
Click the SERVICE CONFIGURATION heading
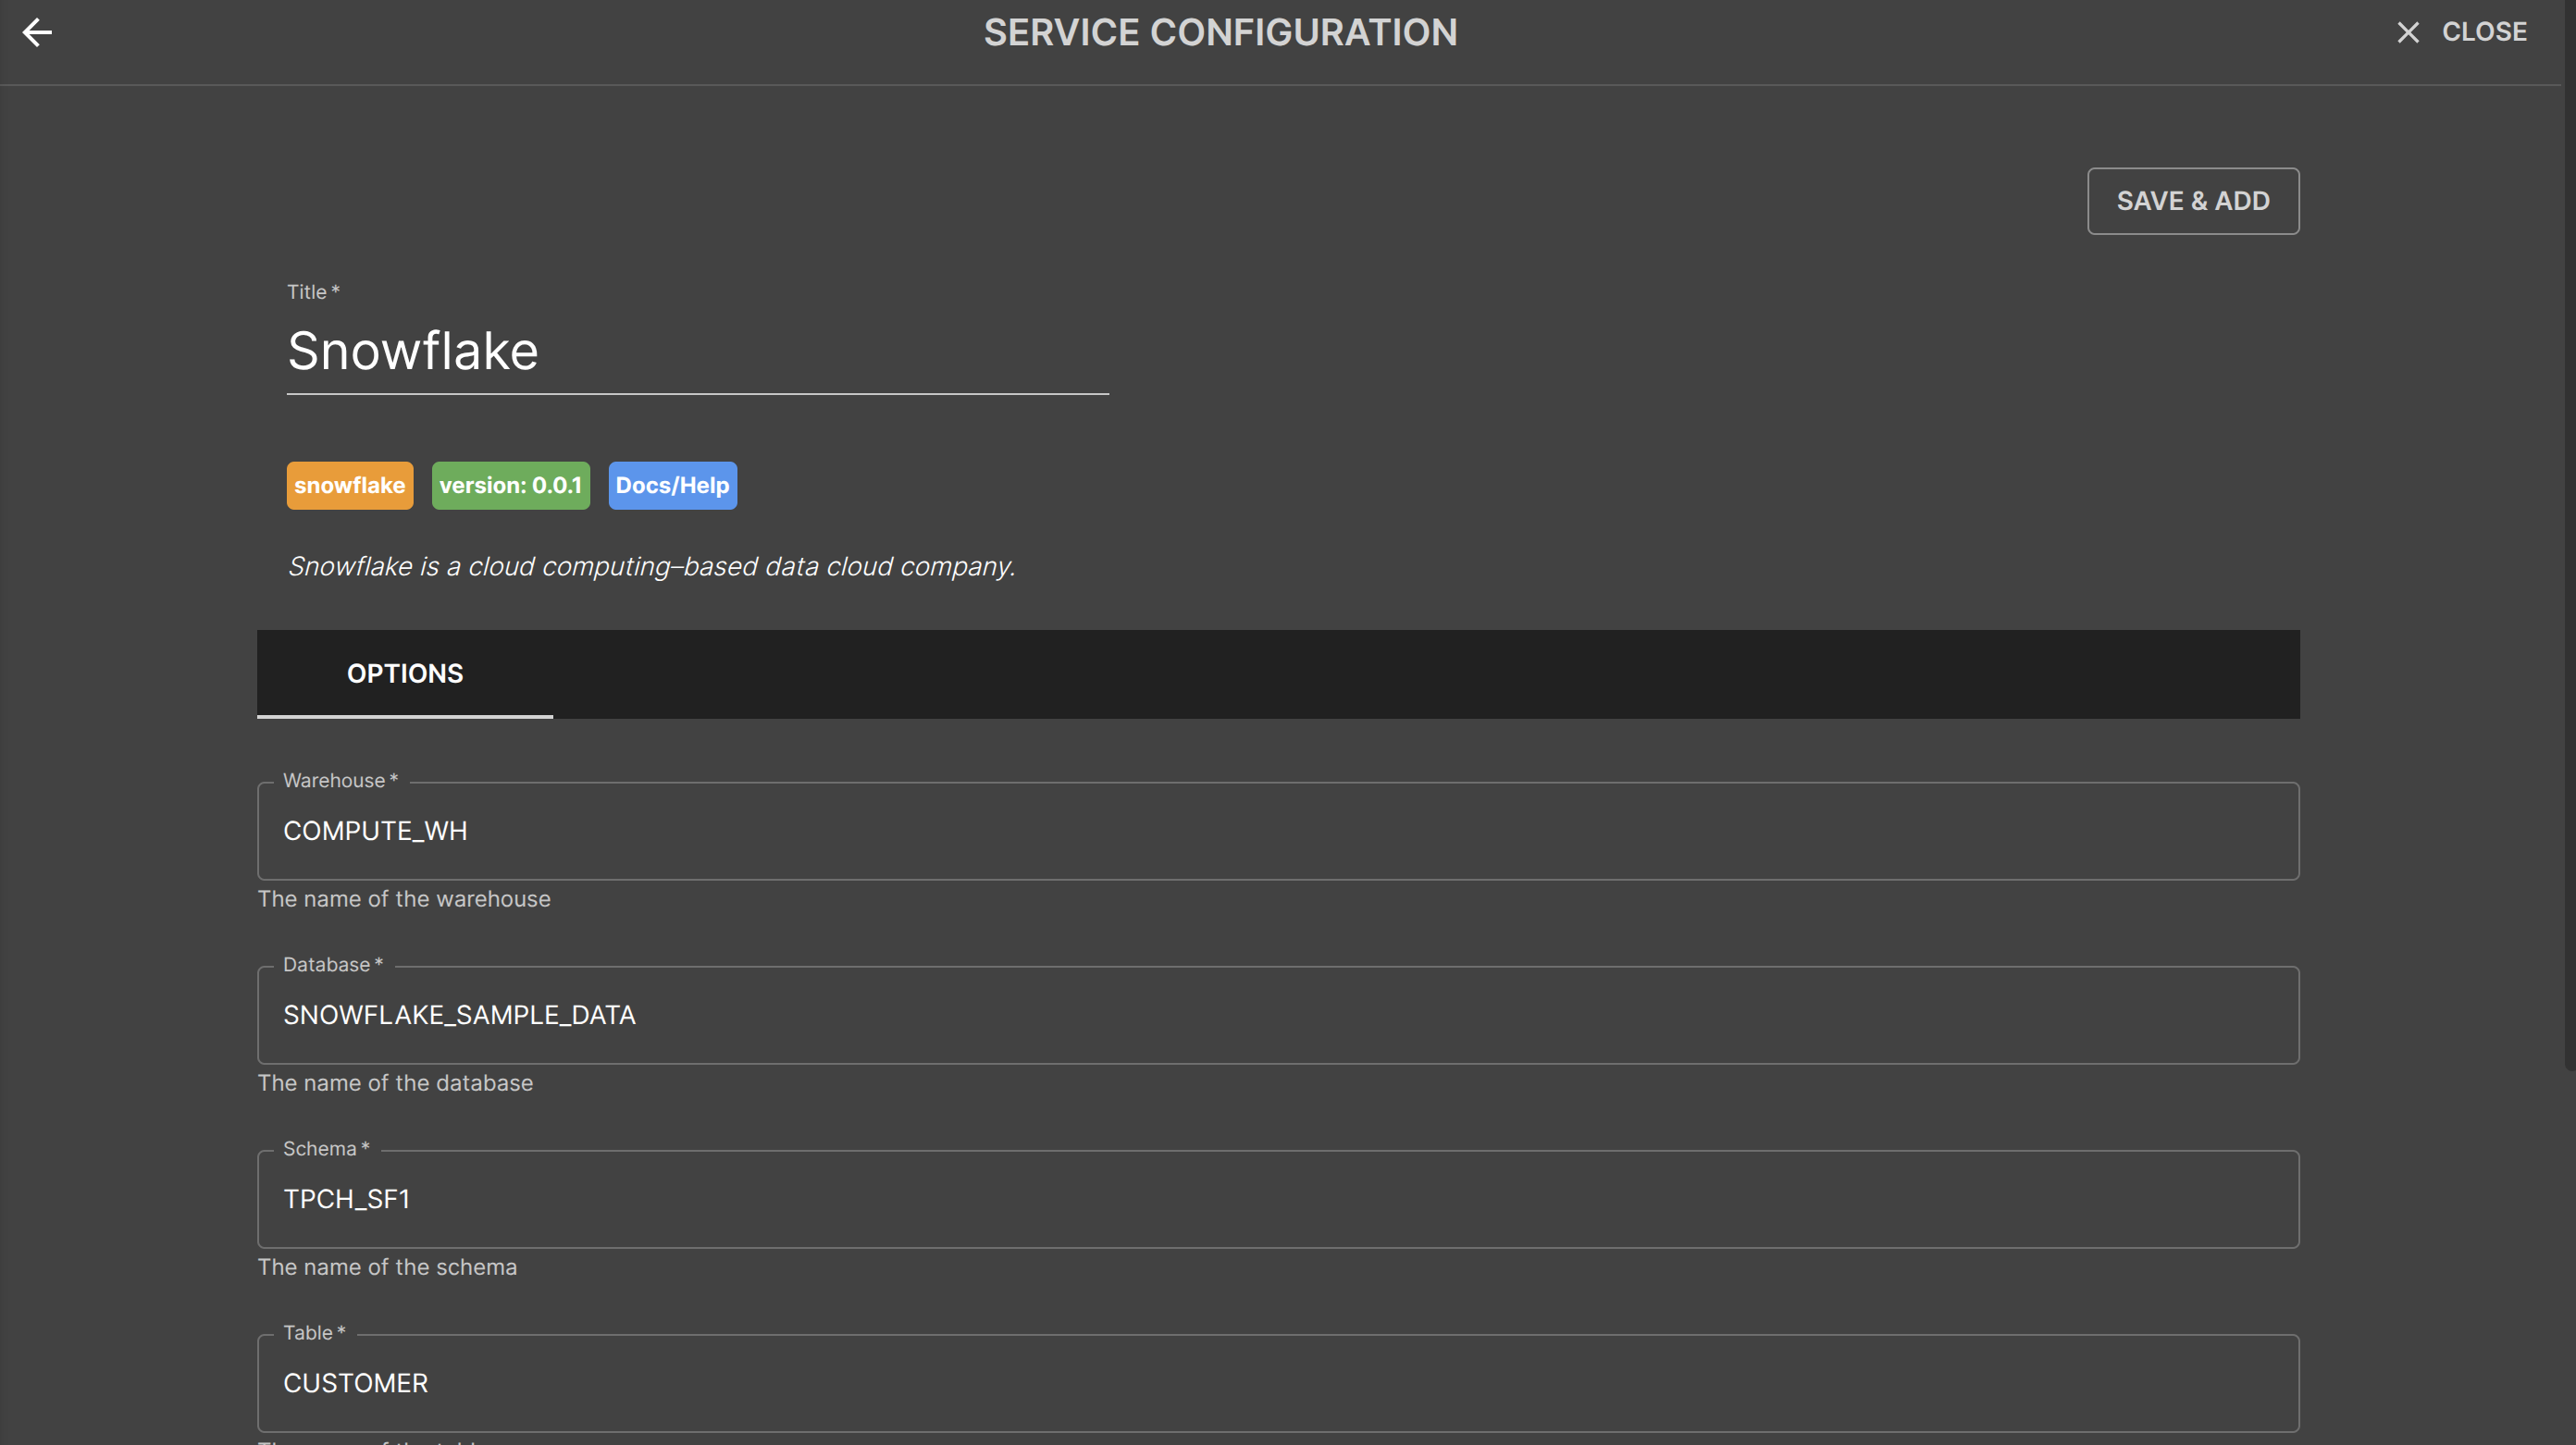1220,32
